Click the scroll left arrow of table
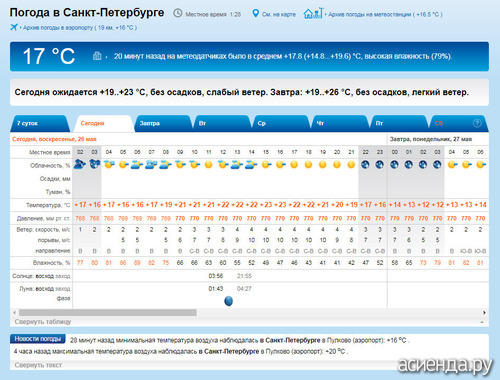 pos(14,312)
